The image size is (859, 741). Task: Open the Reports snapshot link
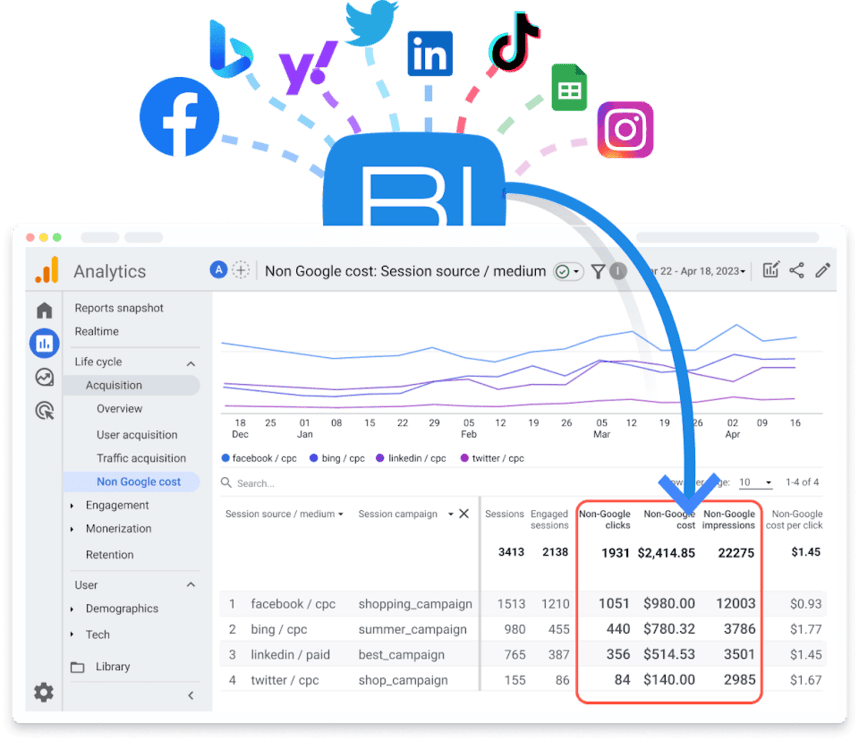(117, 307)
